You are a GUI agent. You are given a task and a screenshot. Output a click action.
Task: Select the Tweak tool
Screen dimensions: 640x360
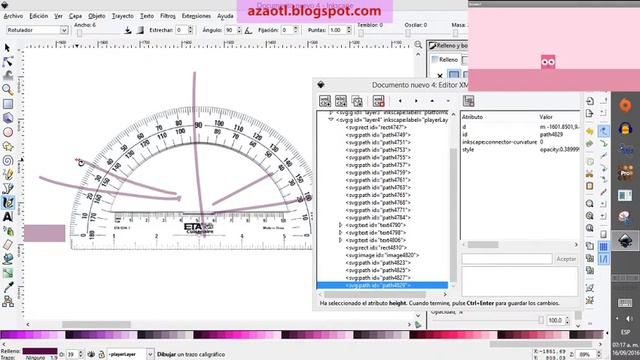point(7,76)
